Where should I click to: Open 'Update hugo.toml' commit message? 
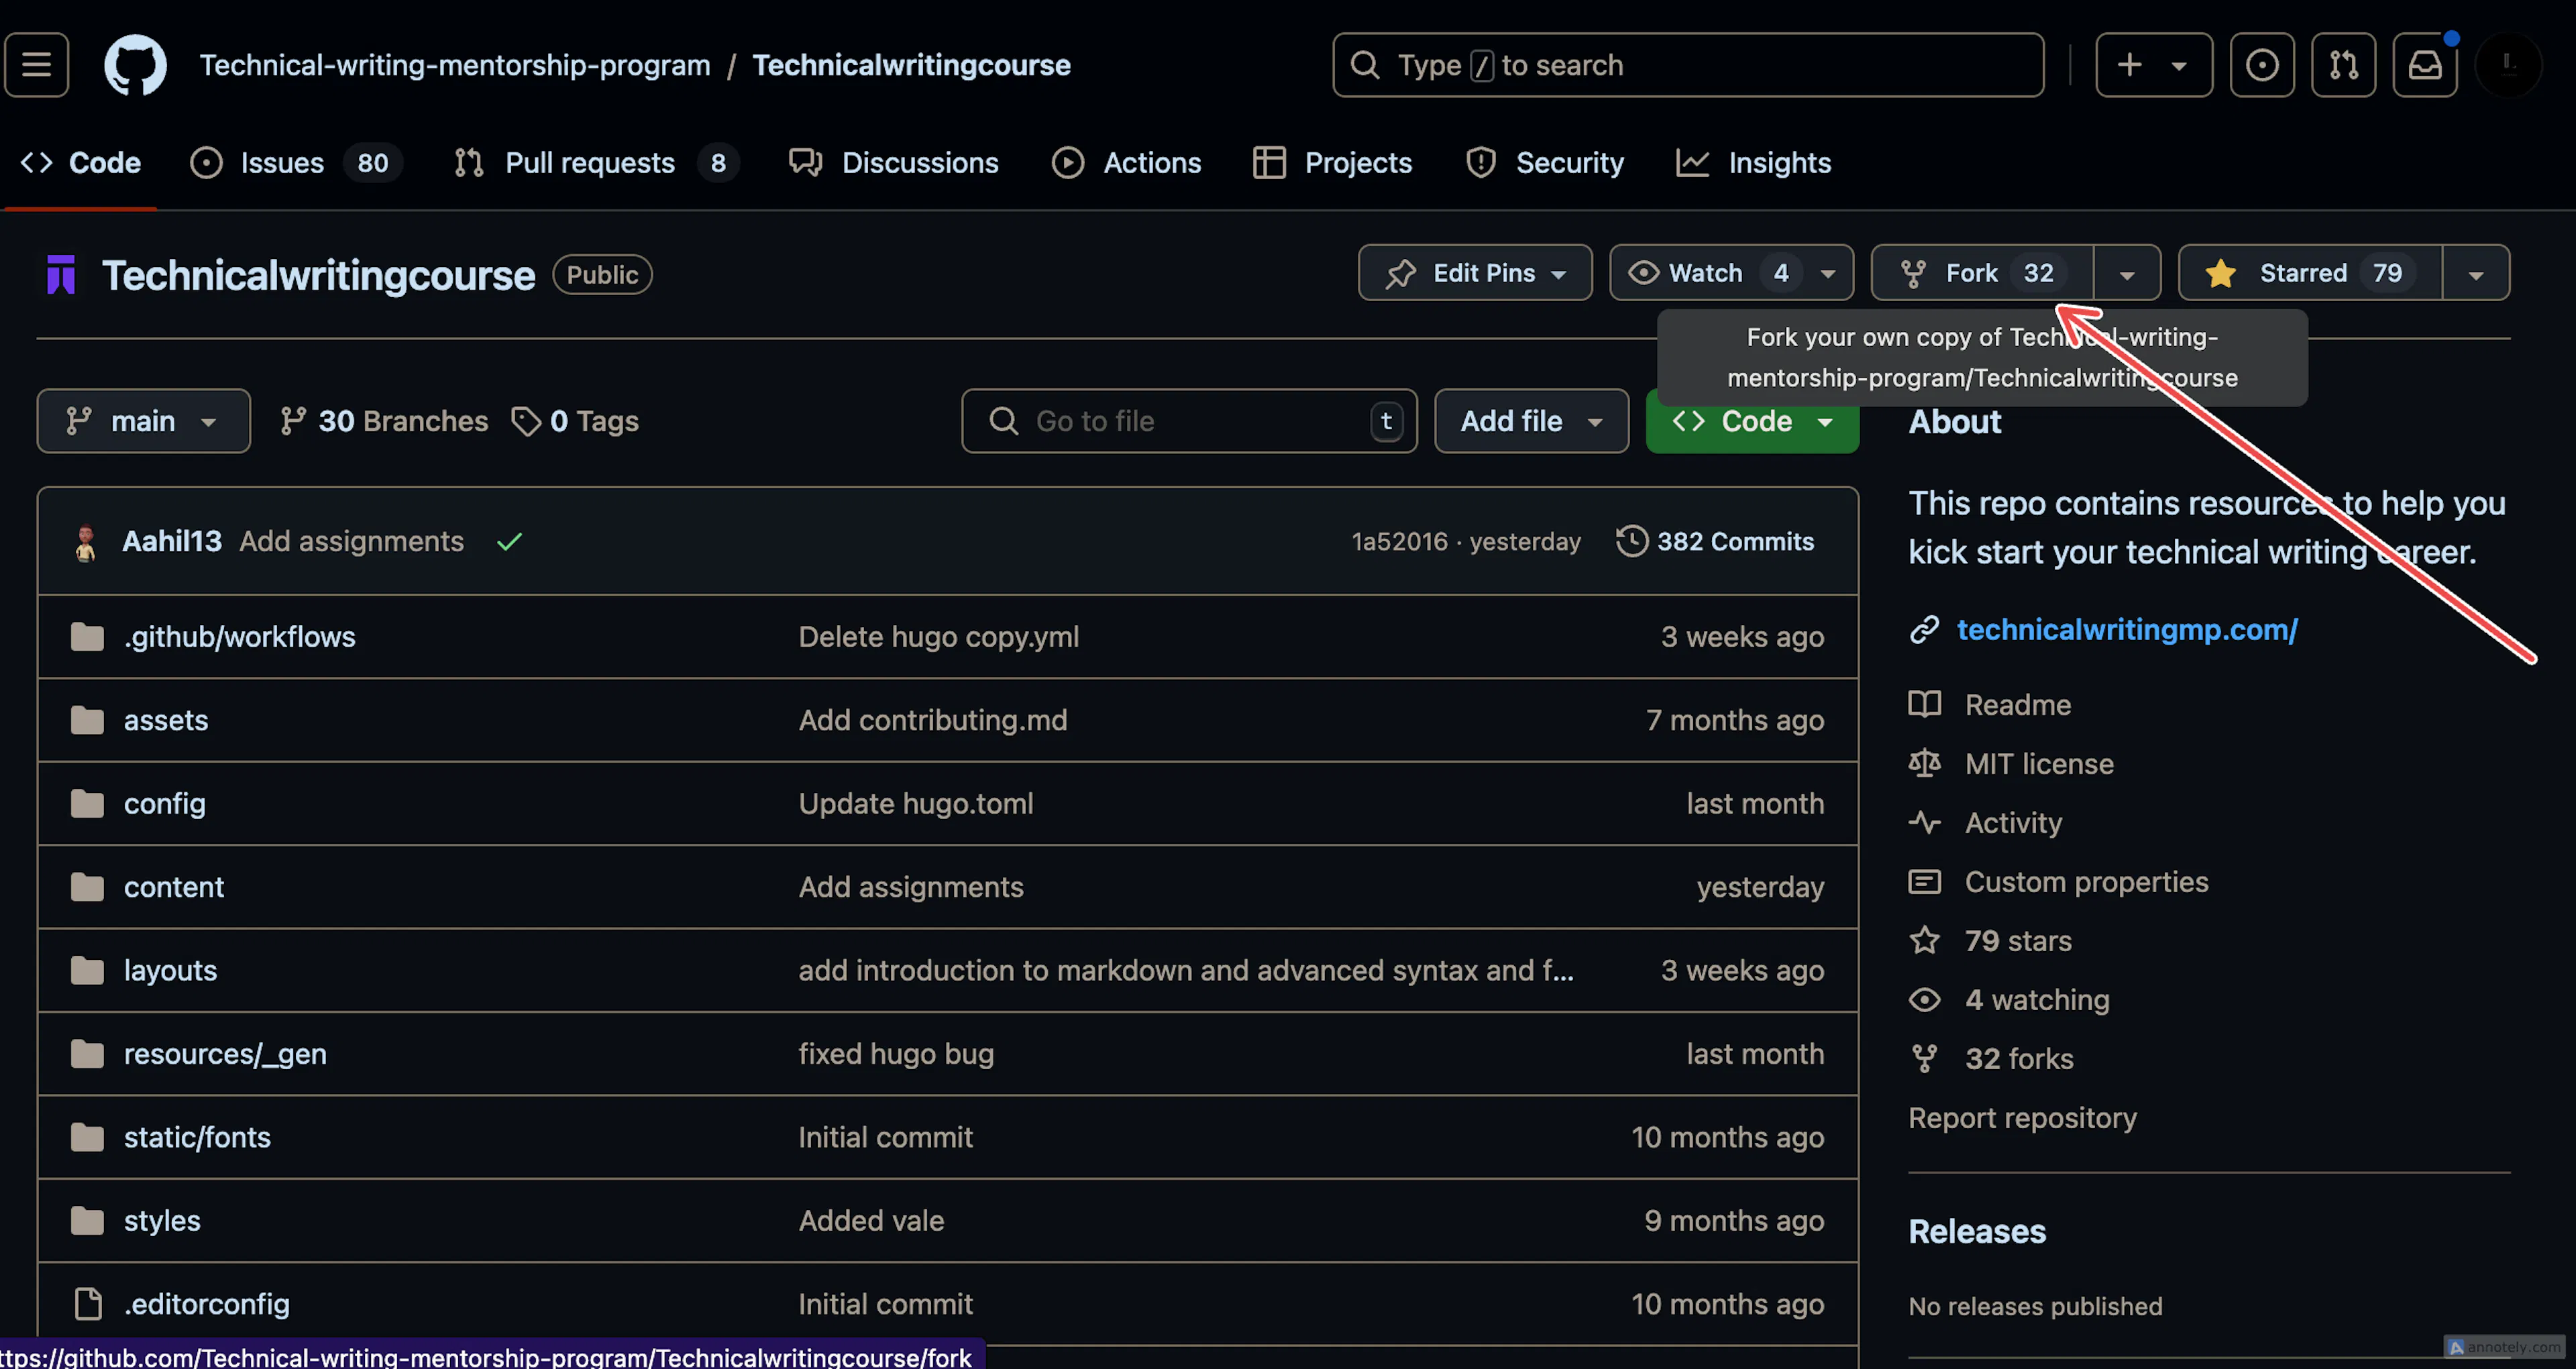[x=916, y=804]
